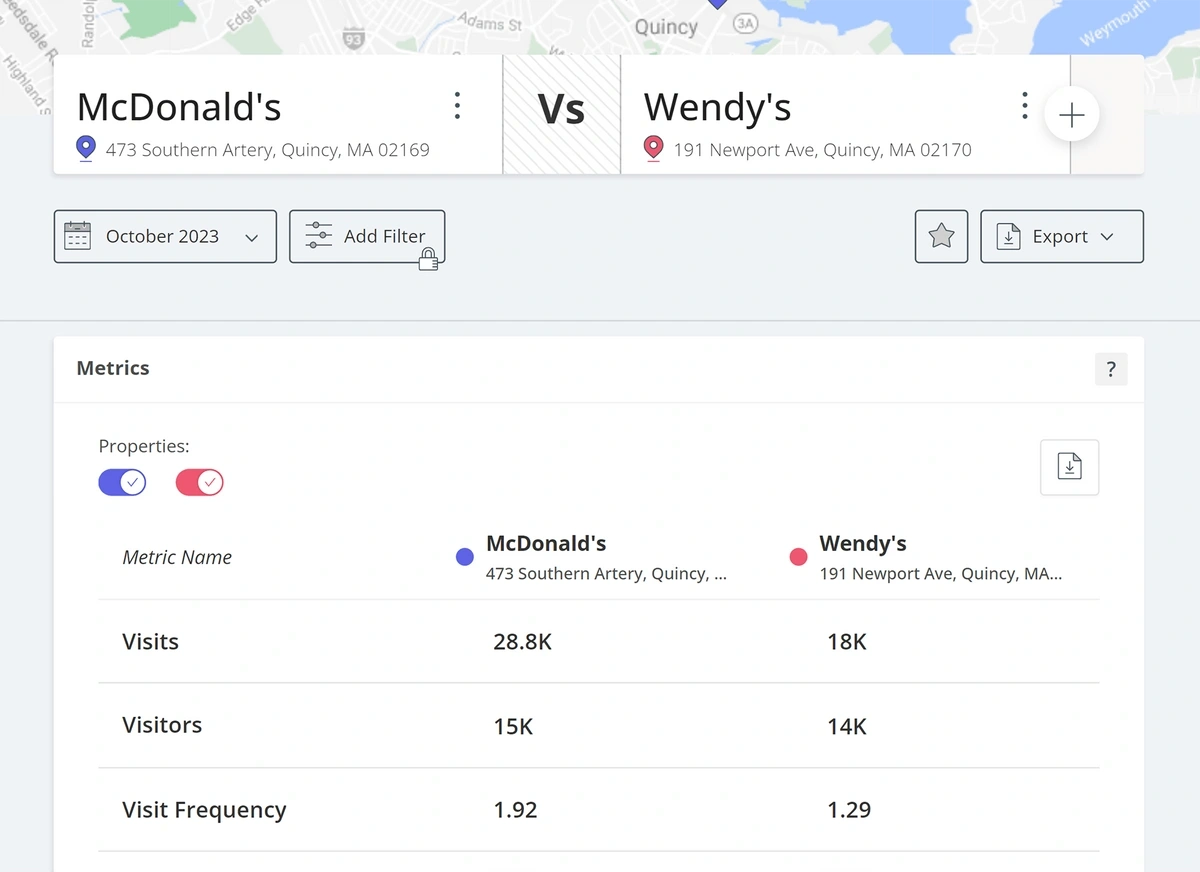Image resolution: width=1200 pixels, height=872 pixels.
Task: Click the Add Filter button
Action: (367, 237)
